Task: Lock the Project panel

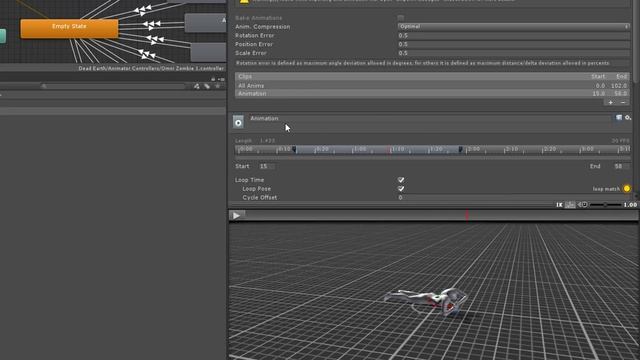Action: (x=213, y=79)
